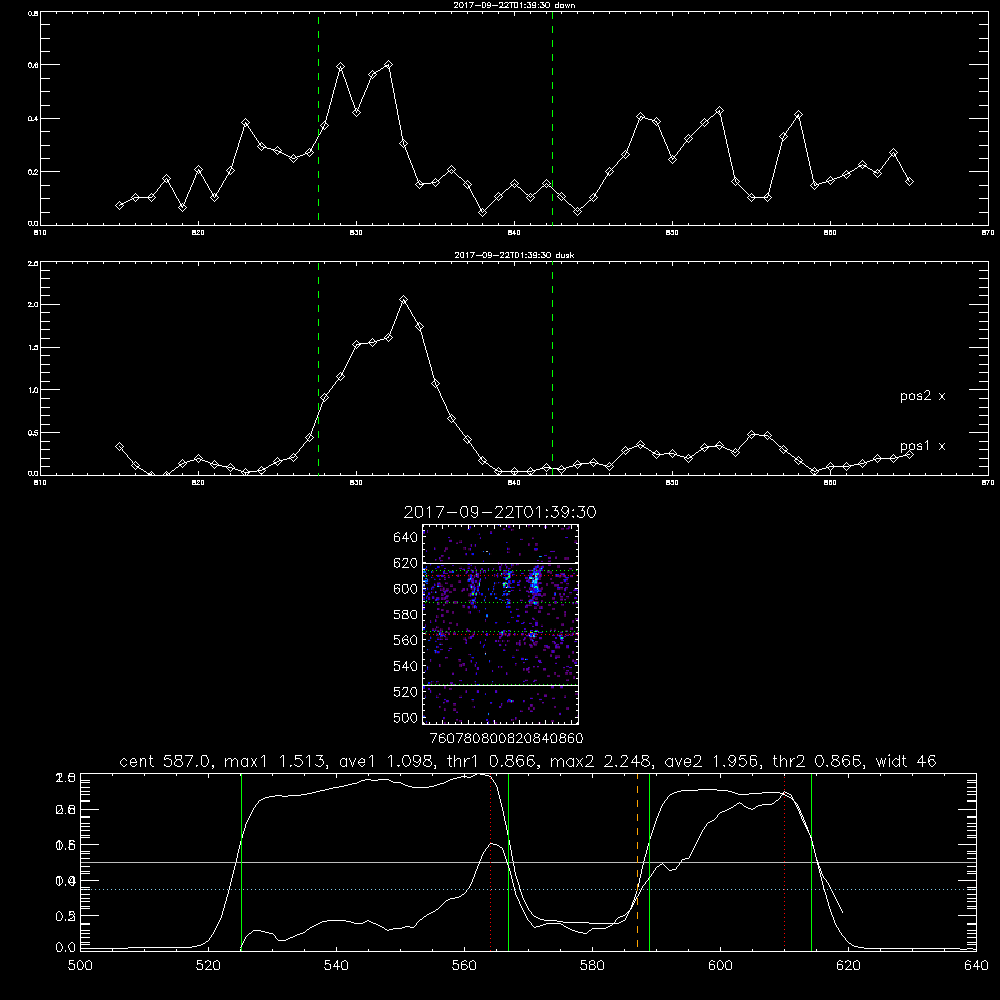Open the color spectral image thumbnail
The image size is (1000, 1000).
tap(501, 624)
